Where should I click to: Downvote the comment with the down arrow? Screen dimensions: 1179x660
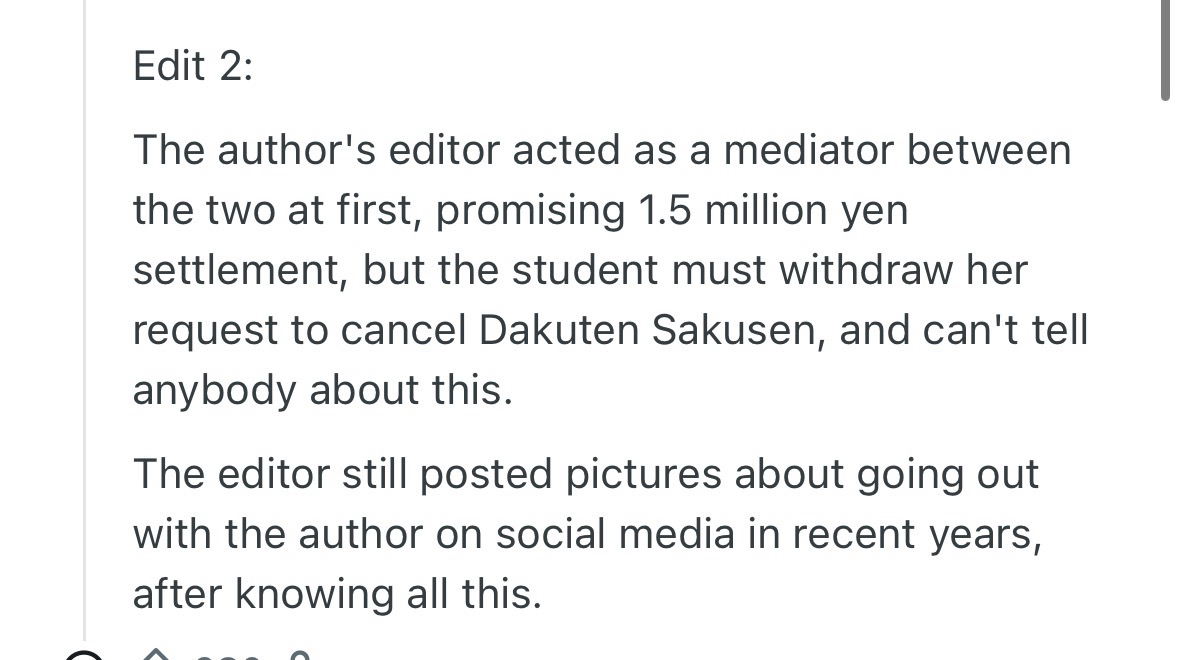tap(299, 656)
